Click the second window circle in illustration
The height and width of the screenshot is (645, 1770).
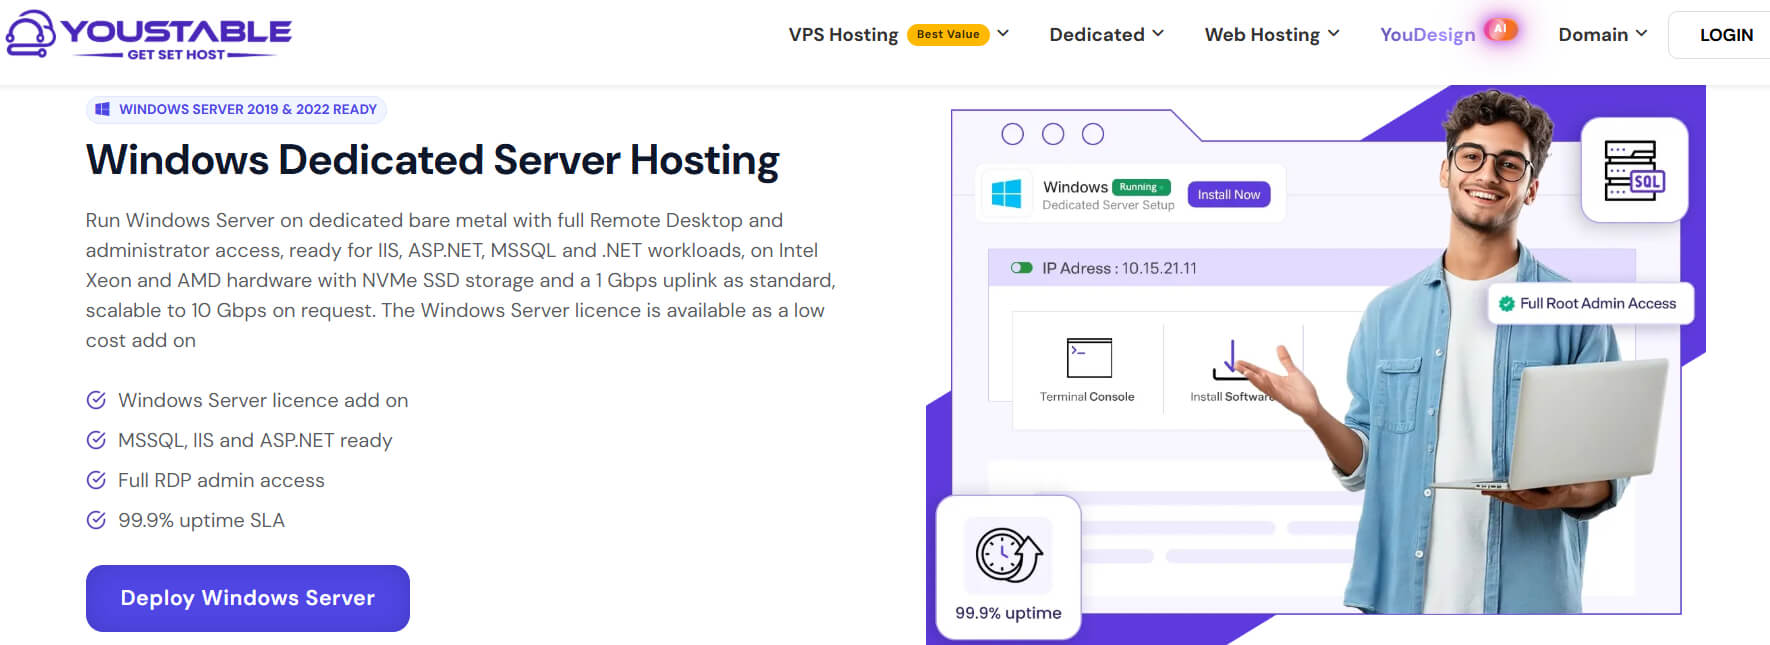tap(1053, 134)
